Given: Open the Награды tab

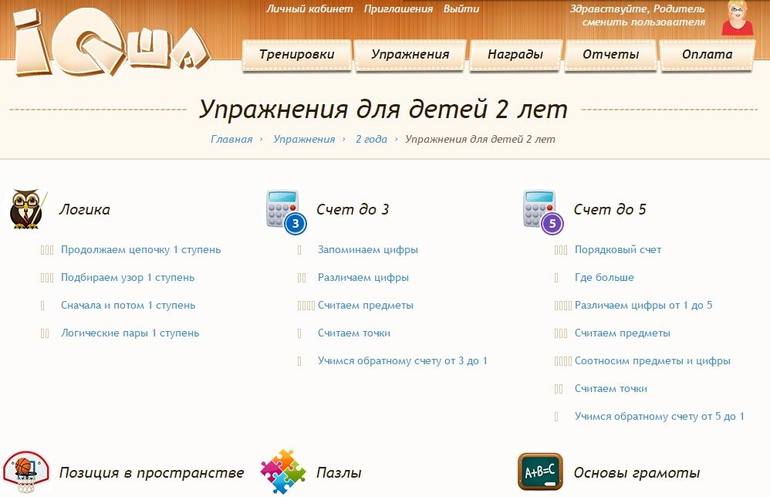Looking at the screenshot, I should click(514, 54).
